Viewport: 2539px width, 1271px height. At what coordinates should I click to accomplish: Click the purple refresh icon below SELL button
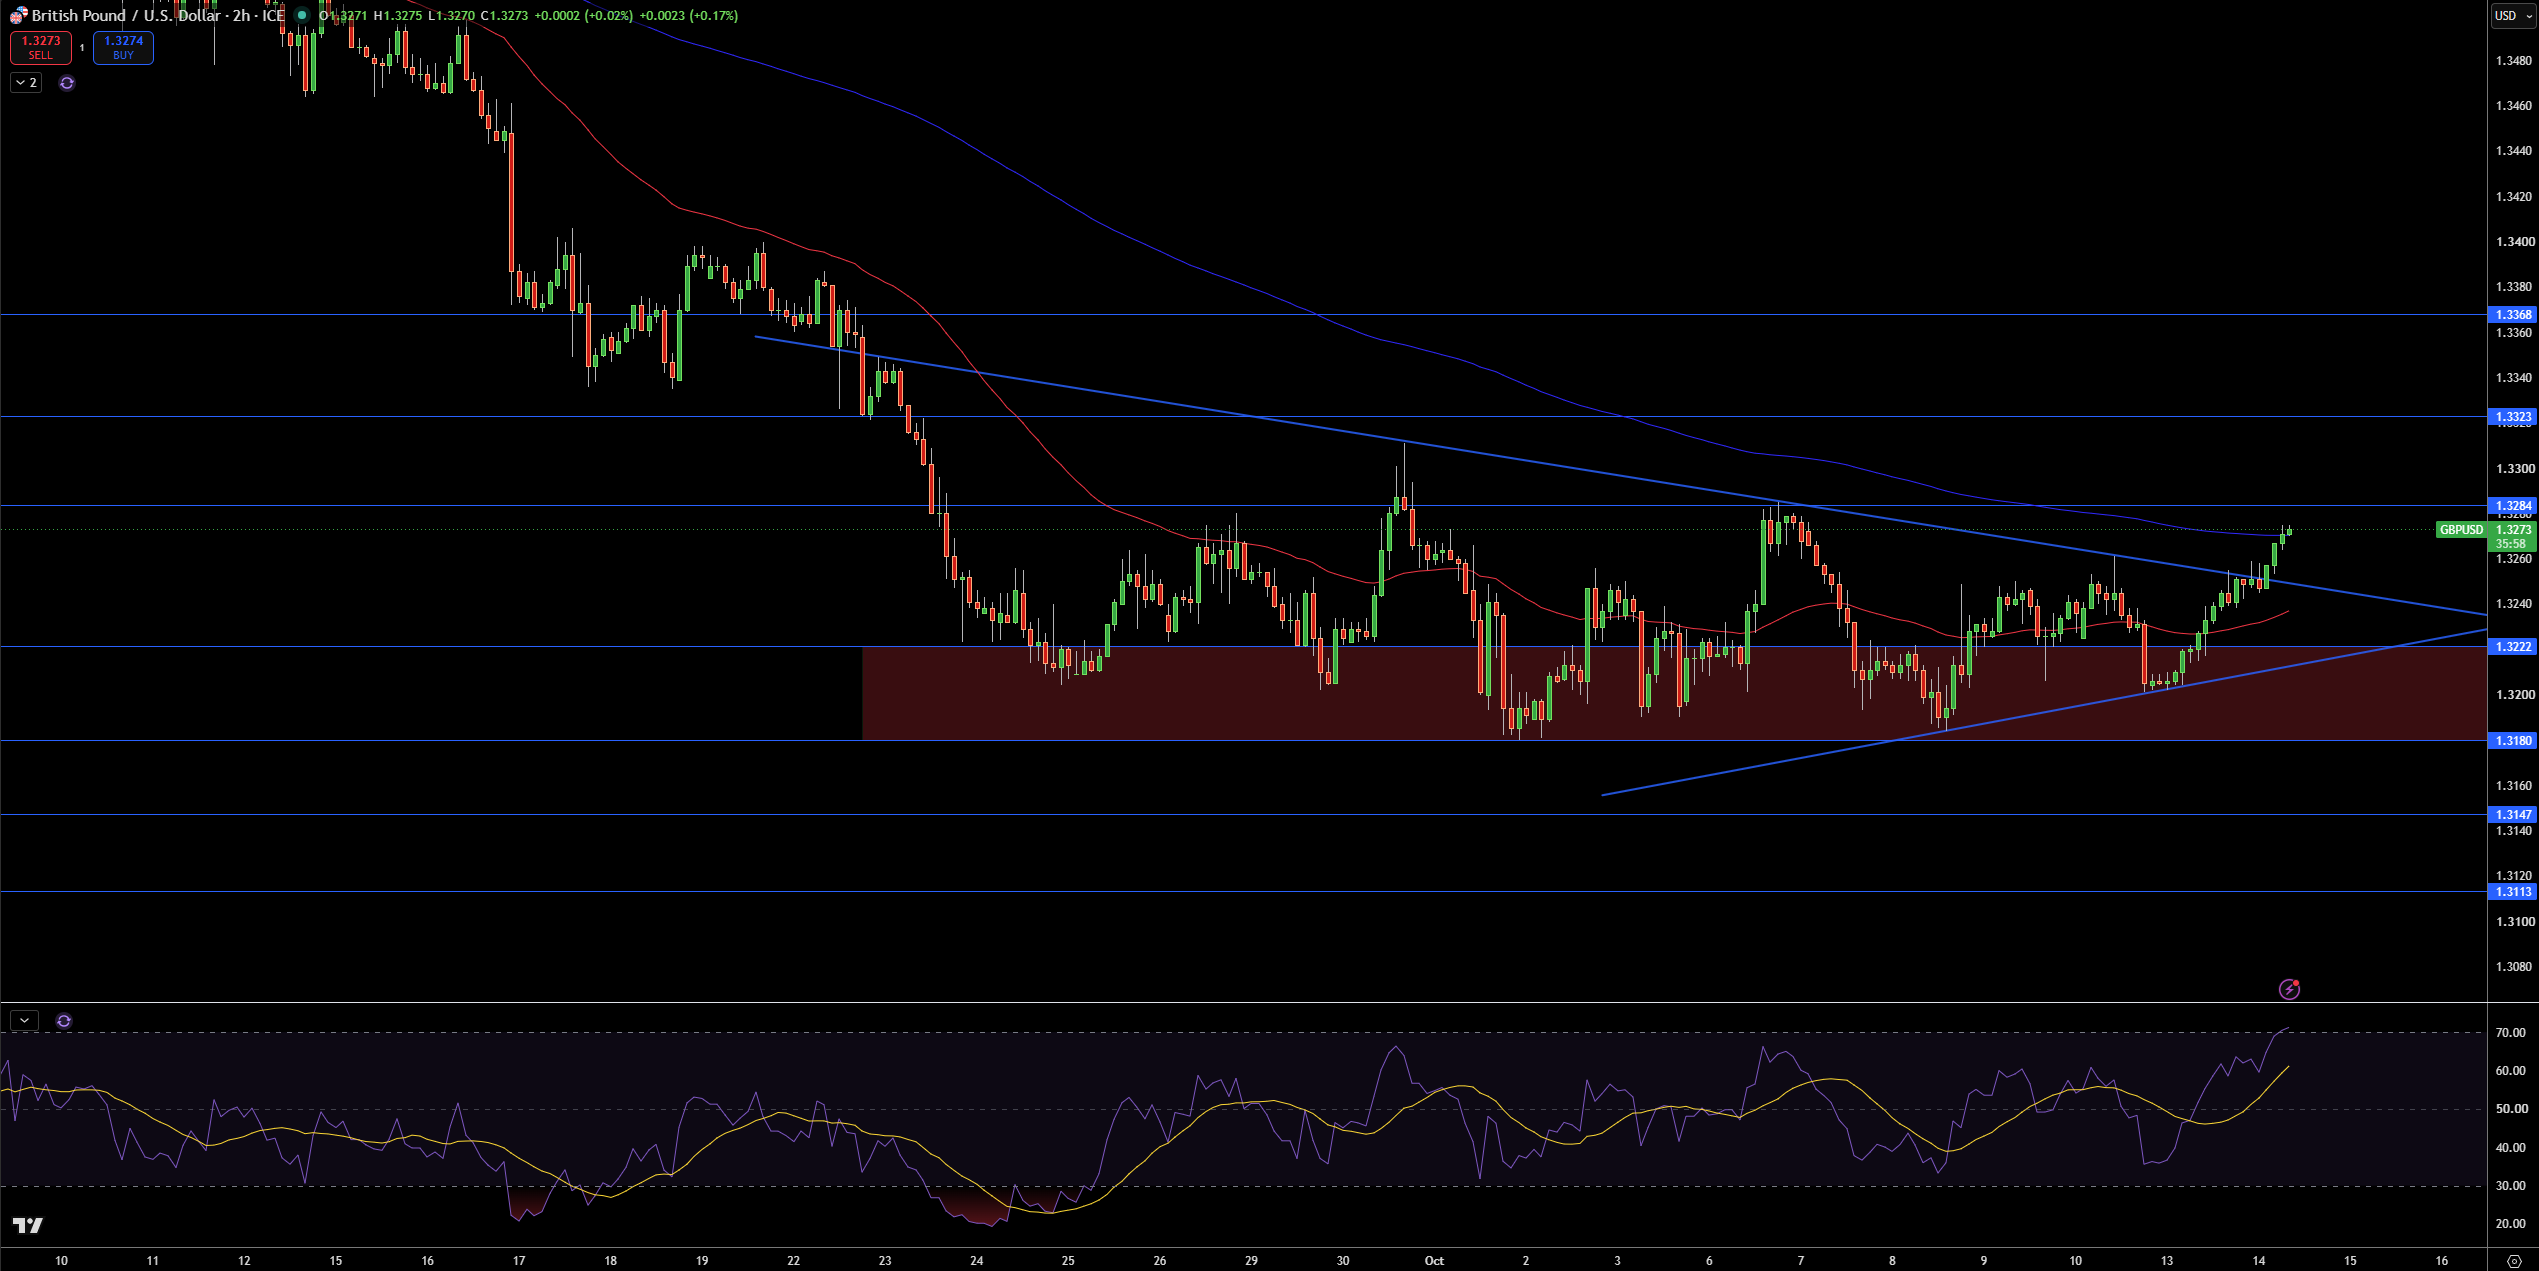(x=67, y=83)
